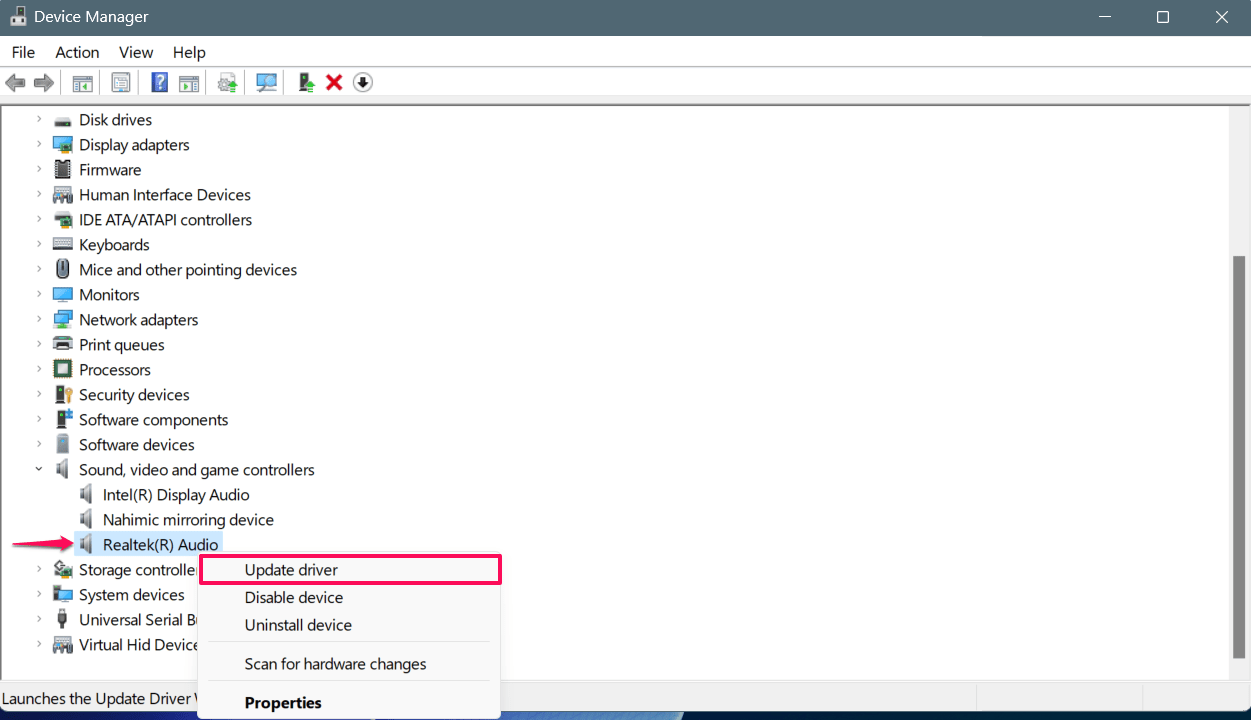1251x720 pixels.
Task: Click the black down-arrow Disable device icon
Action: [x=363, y=82]
